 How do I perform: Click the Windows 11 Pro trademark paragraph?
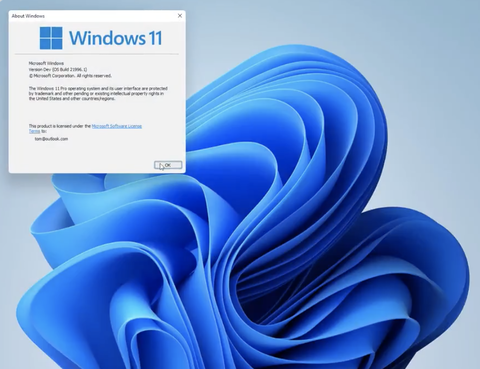98,93
